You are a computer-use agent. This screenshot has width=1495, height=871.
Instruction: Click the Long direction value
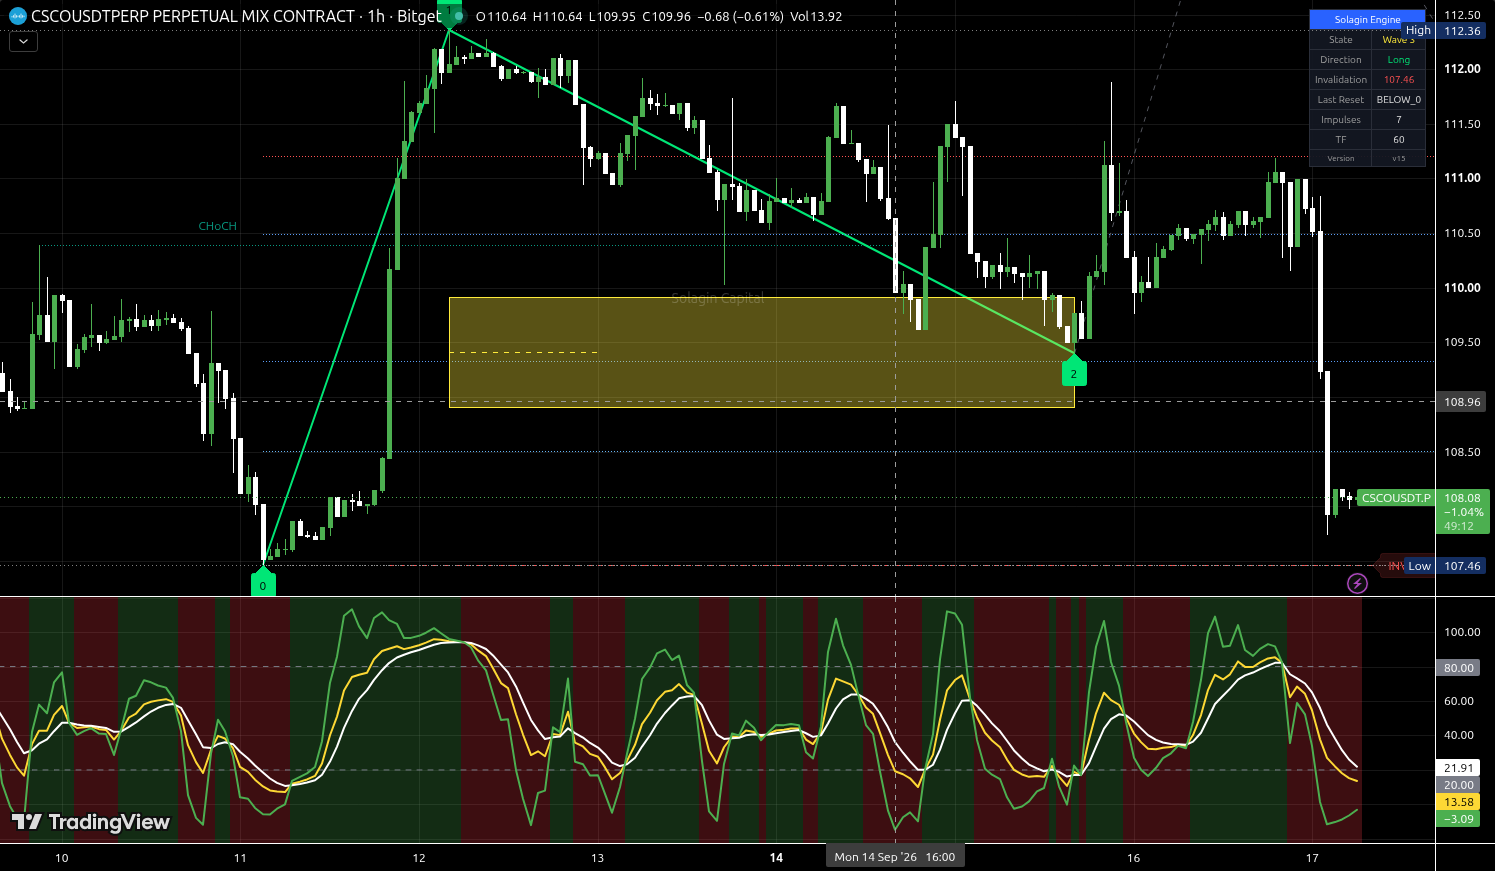tap(1399, 60)
